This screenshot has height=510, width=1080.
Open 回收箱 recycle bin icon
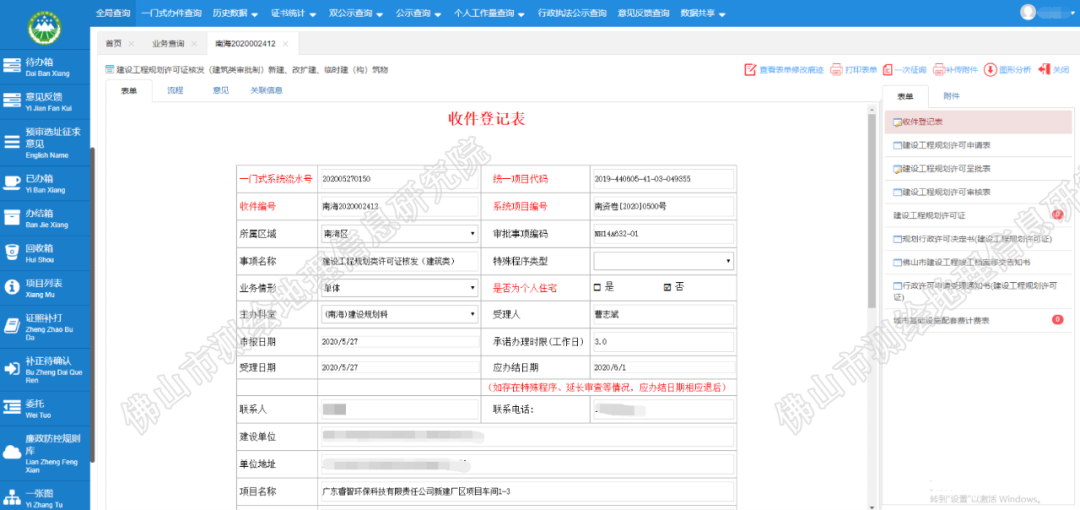11,252
